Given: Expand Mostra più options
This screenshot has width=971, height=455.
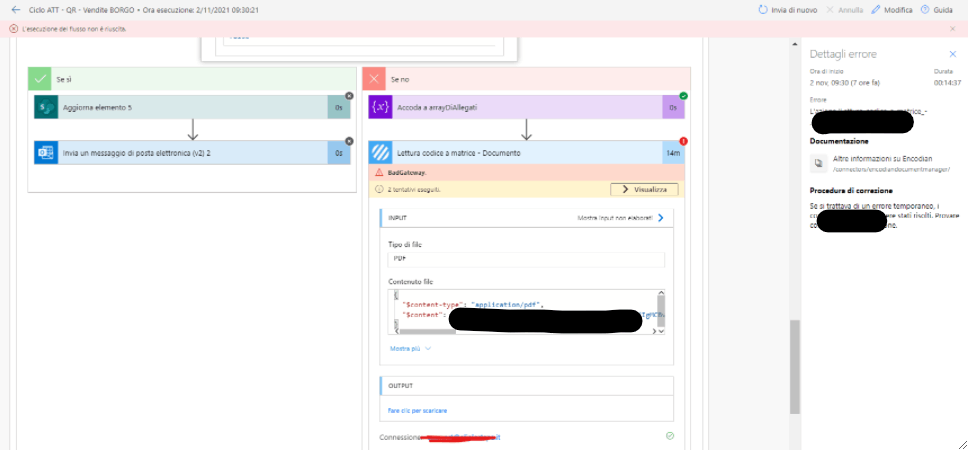Looking at the screenshot, I should tap(411, 349).
